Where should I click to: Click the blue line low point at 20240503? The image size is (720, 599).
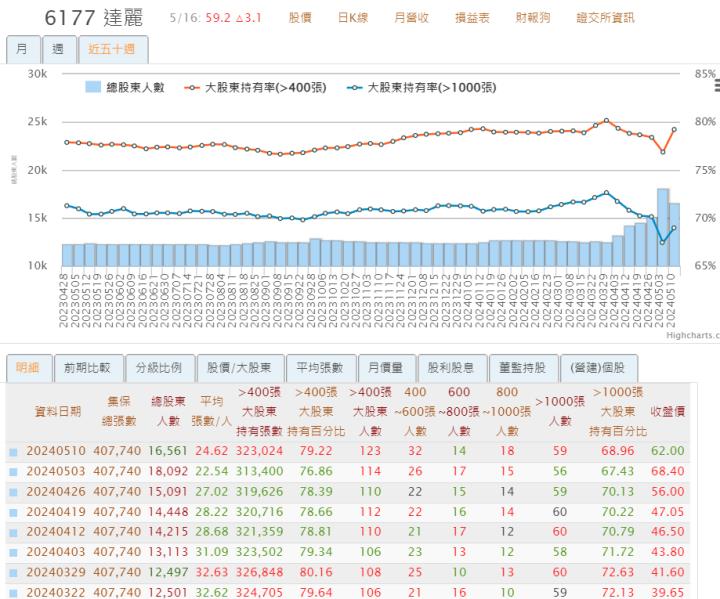(663, 242)
